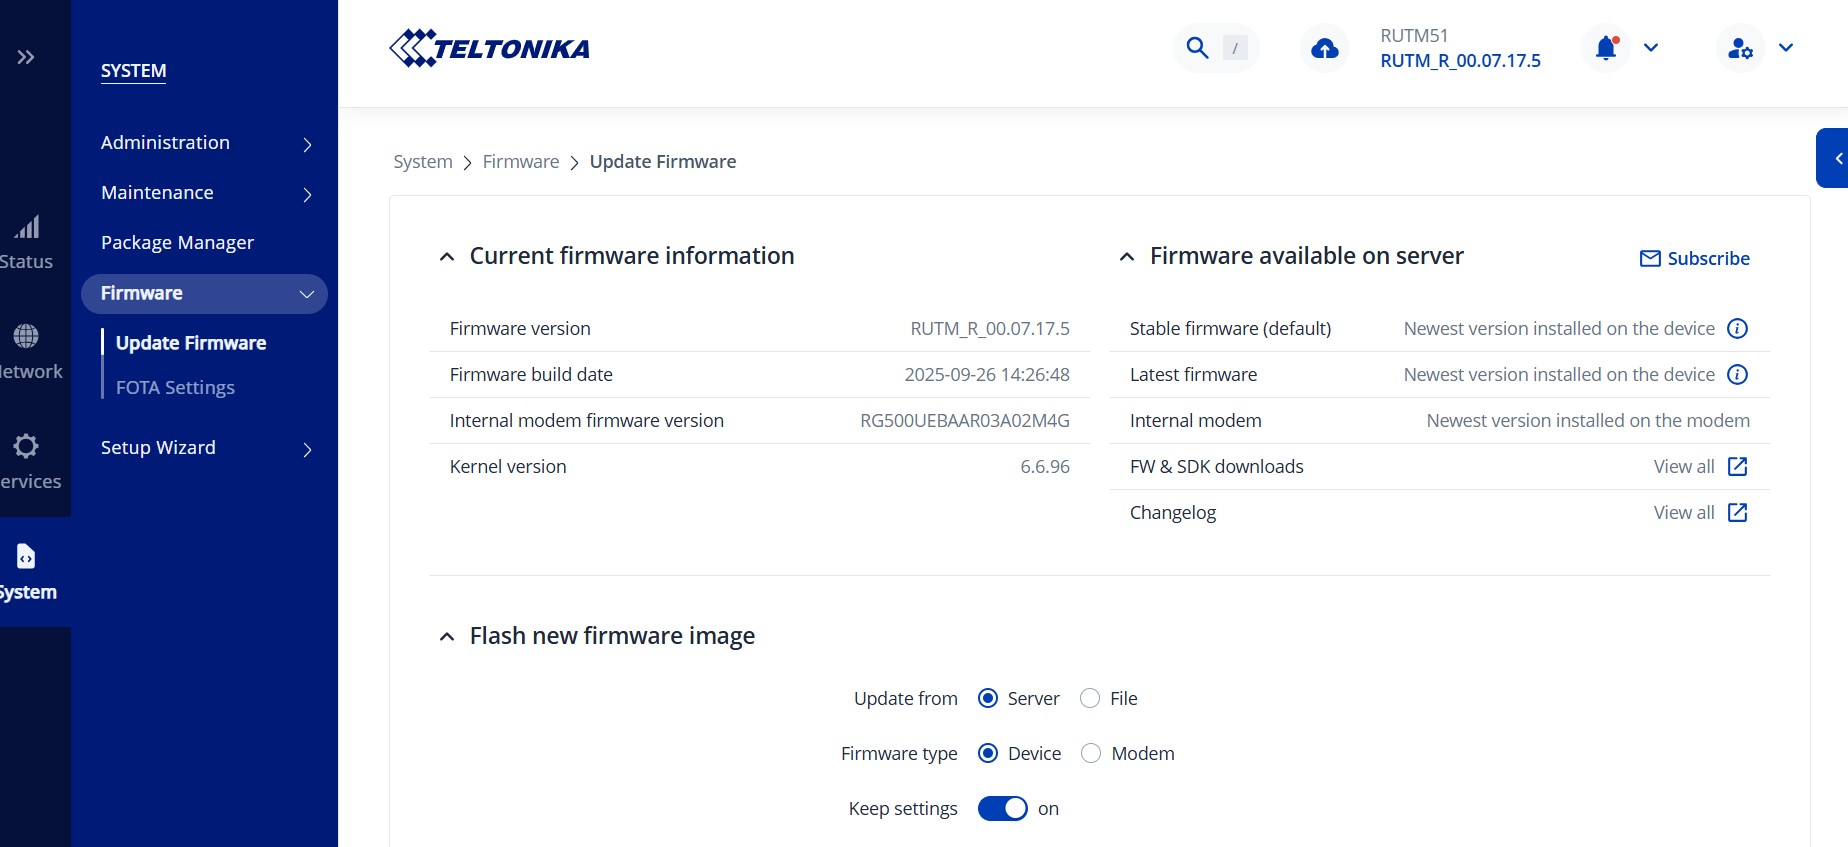Image resolution: width=1848 pixels, height=847 pixels.
Task: Select the File update source
Action: 1090,698
